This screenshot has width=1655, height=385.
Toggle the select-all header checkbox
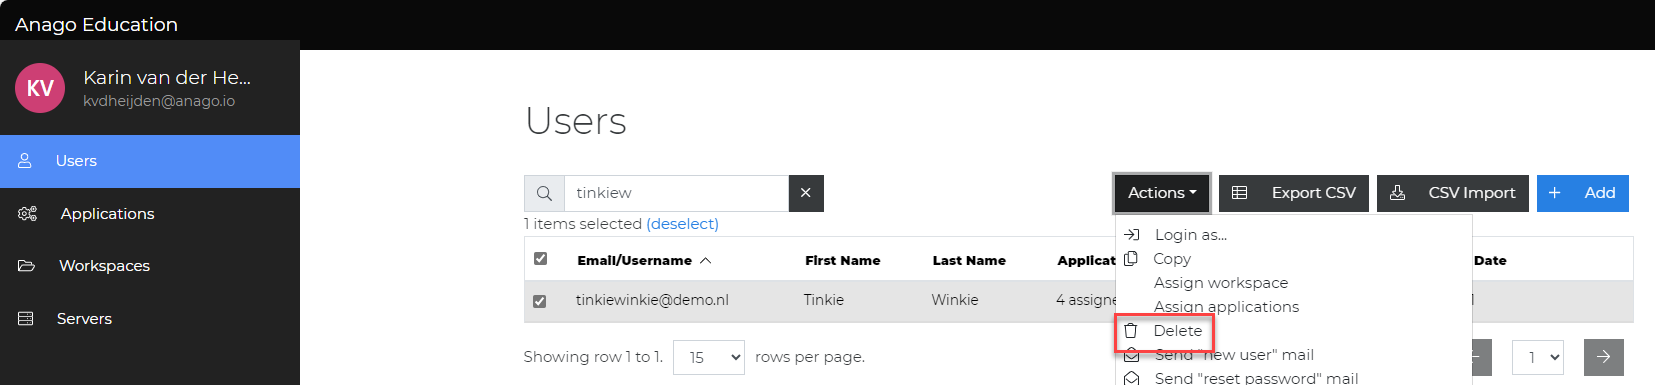(x=541, y=259)
